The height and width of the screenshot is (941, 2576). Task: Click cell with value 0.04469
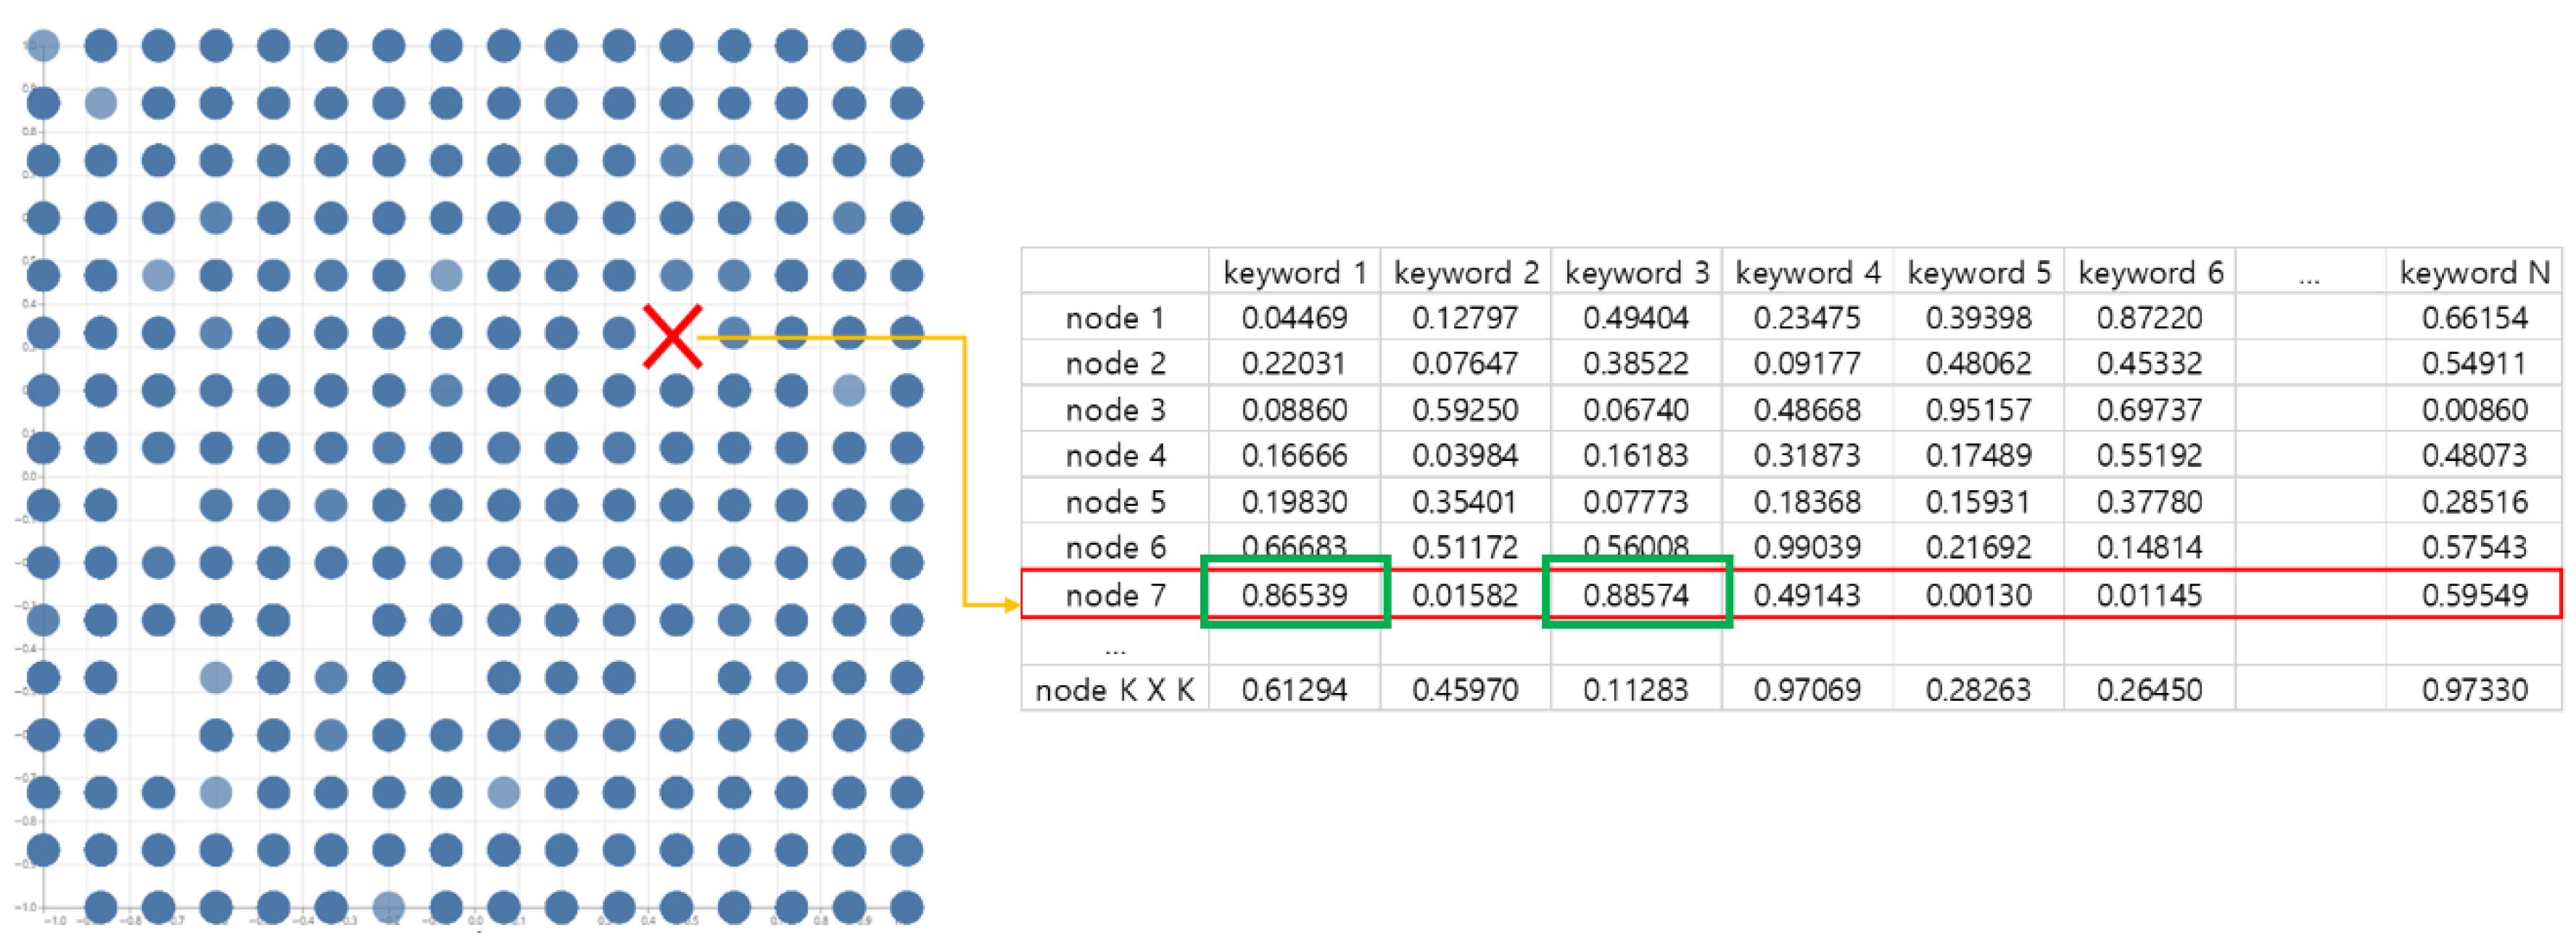(1294, 318)
